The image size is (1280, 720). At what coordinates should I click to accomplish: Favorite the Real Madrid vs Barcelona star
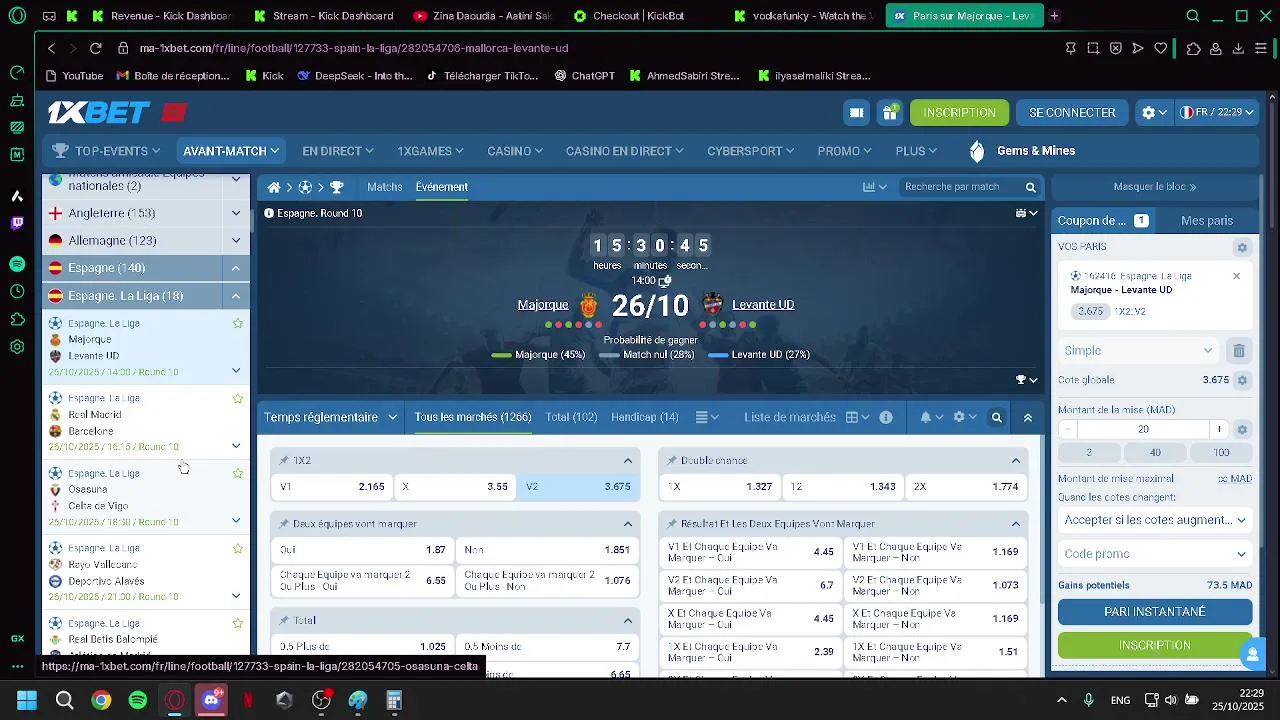[x=237, y=398]
